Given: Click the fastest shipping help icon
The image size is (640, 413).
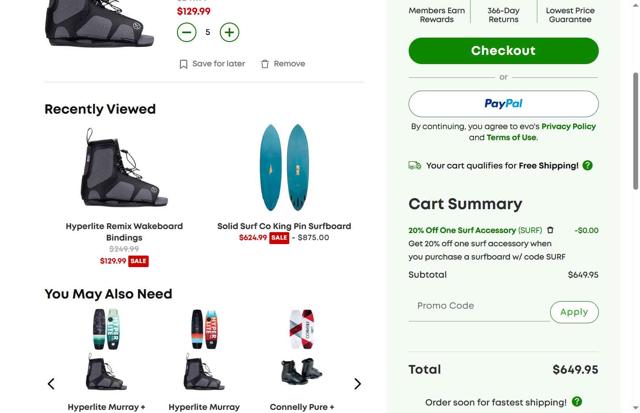Looking at the screenshot, I should [576, 402].
